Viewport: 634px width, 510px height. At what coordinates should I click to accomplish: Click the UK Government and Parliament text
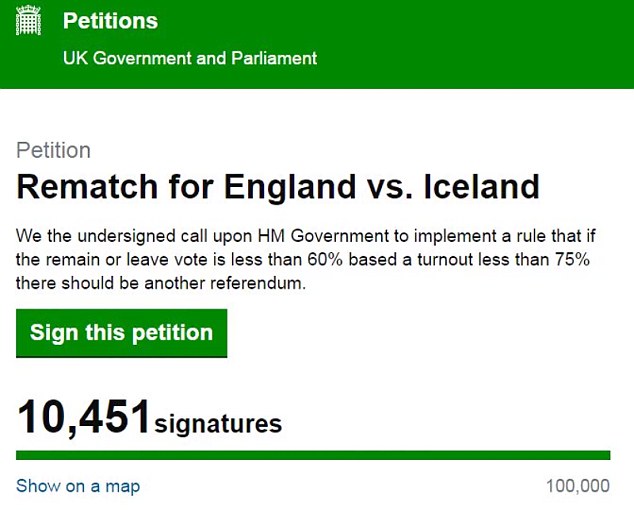click(x=189, y=58)
